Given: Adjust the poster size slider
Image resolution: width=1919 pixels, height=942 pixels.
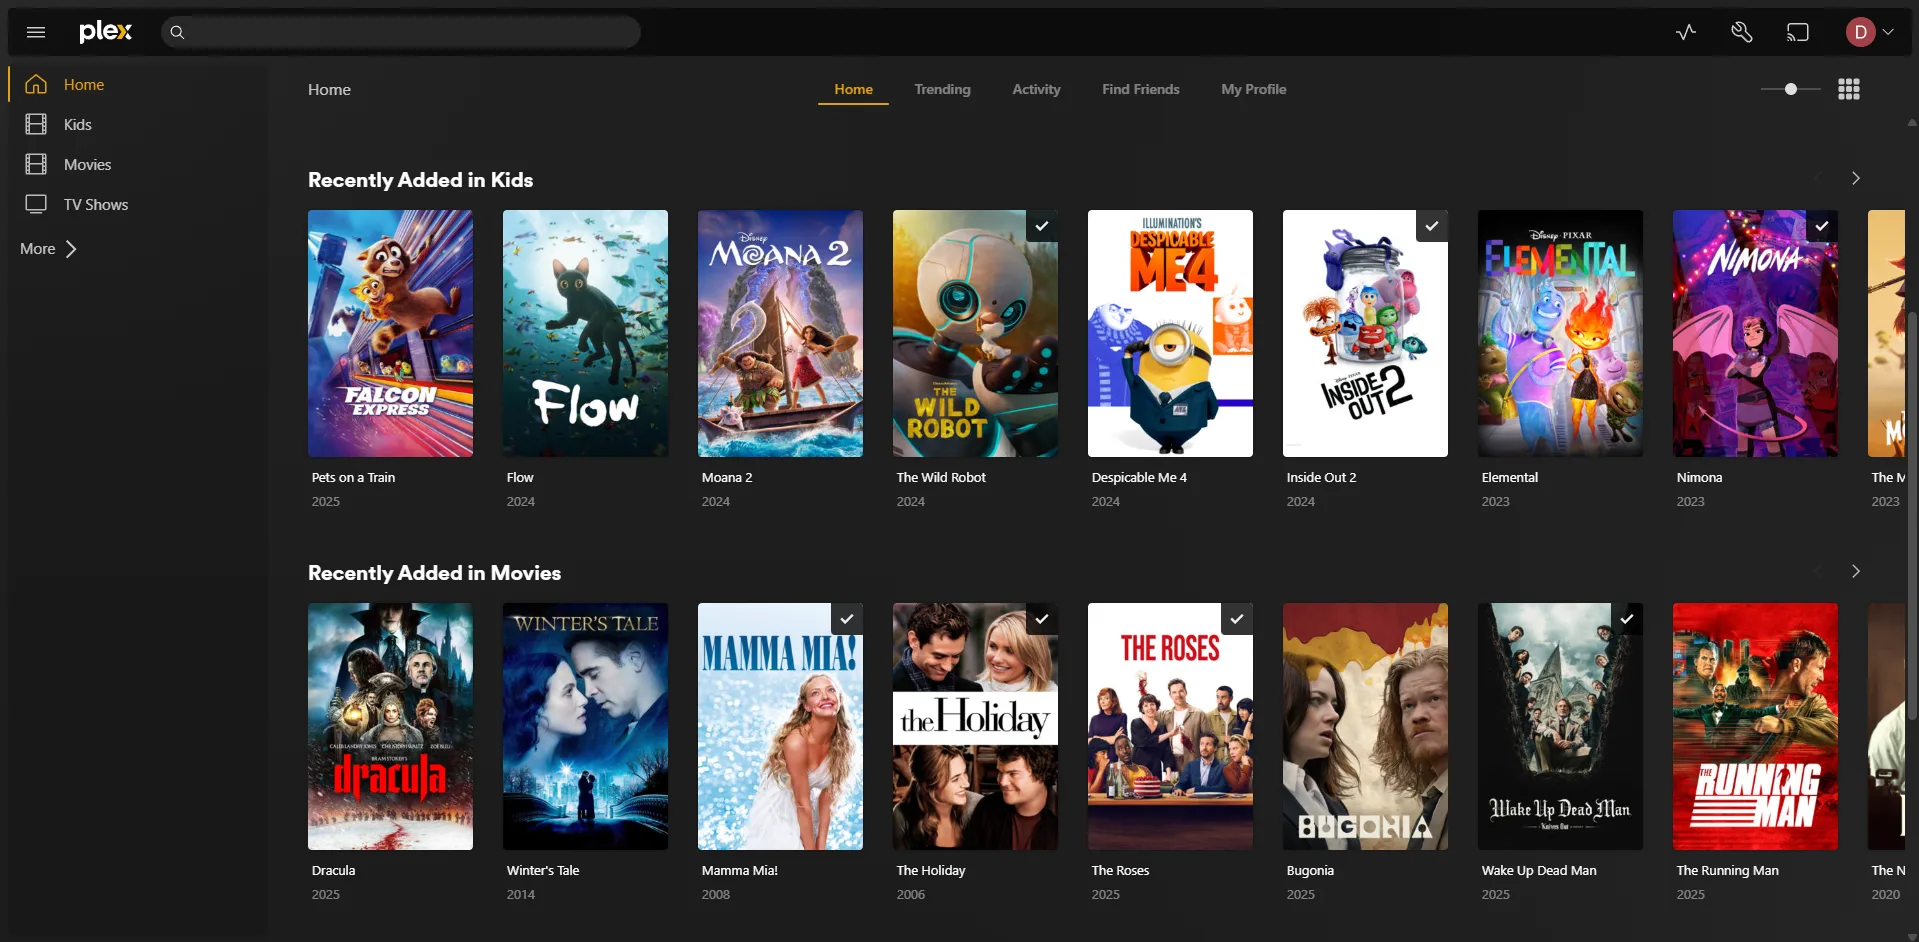Looking at the screenshot, I should coord(1790,89).
